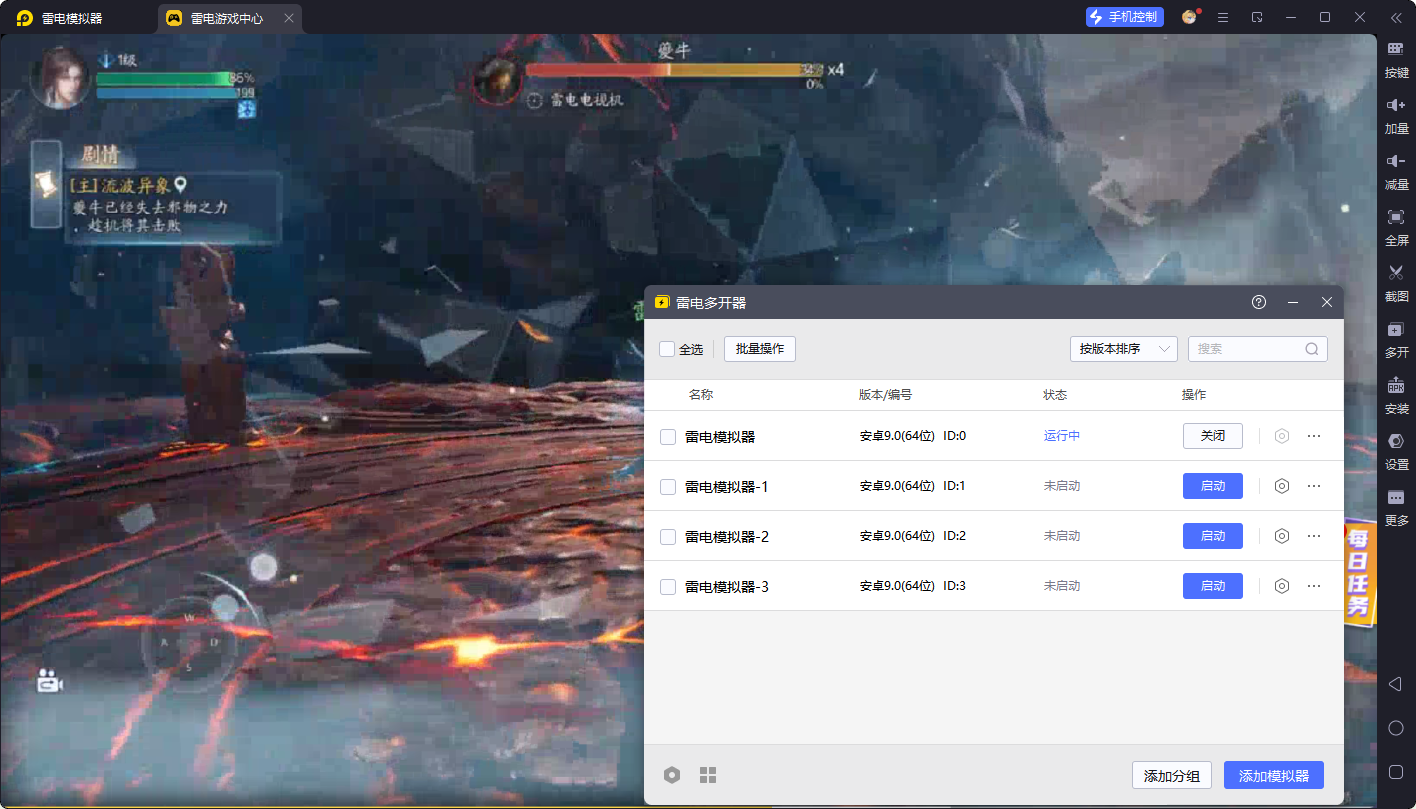The height and width of the screenshot is (809, 1416).
Task: Tap the Android back triangle button
Action: click(x=1395, y=683)
